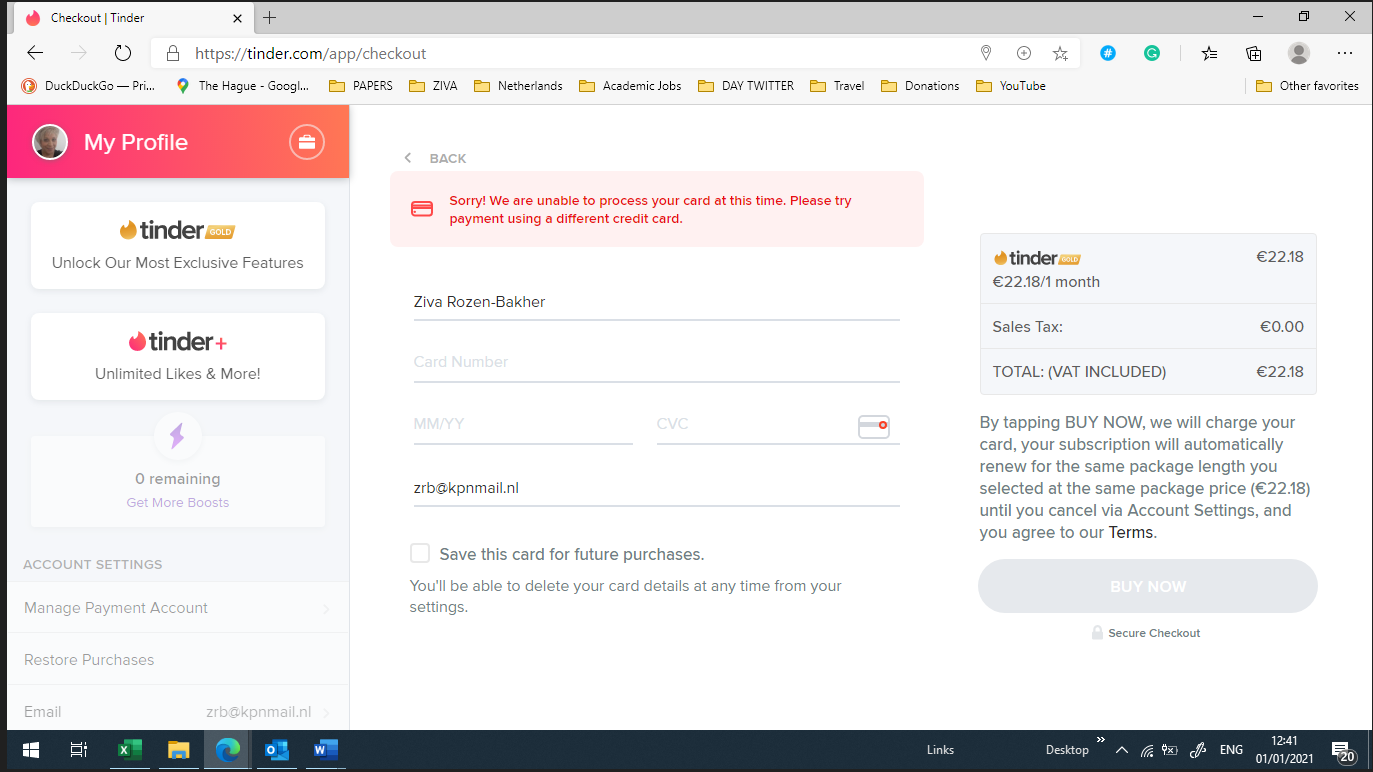This screenshot has height=772, width=1373.
Task: Expand Manage Payment Account row chevron
Action: coord(327,609)
